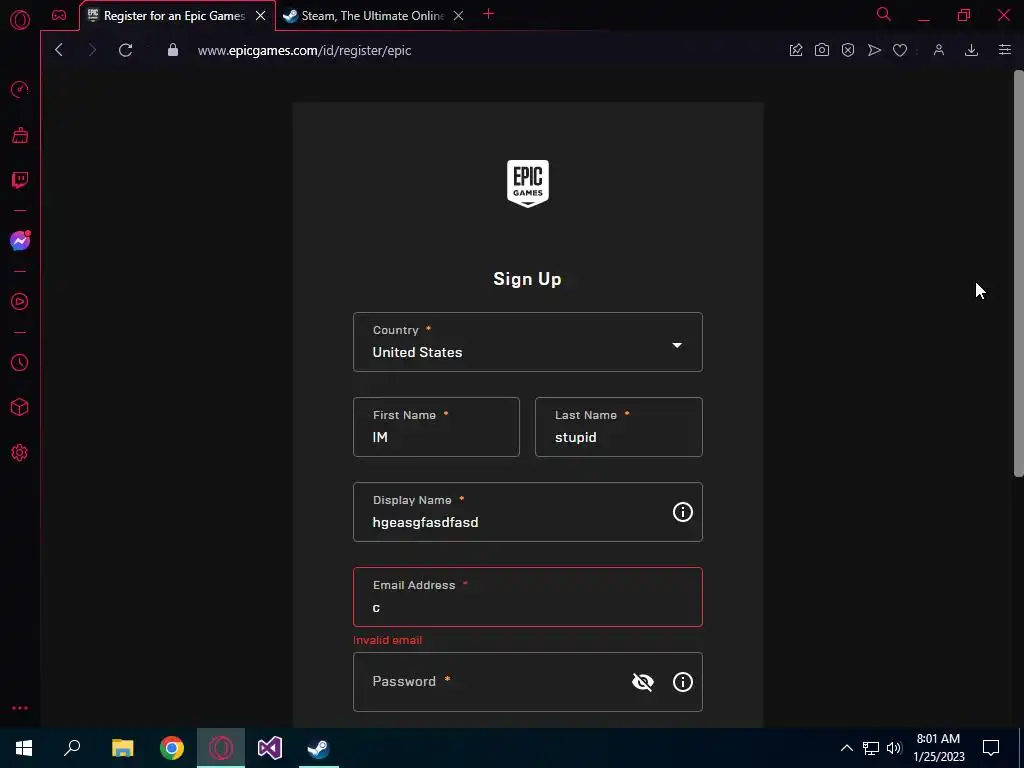Open the clock showing 8:01 AM
The height and width of the screenshot is (768, 1024).
point(938,748)
